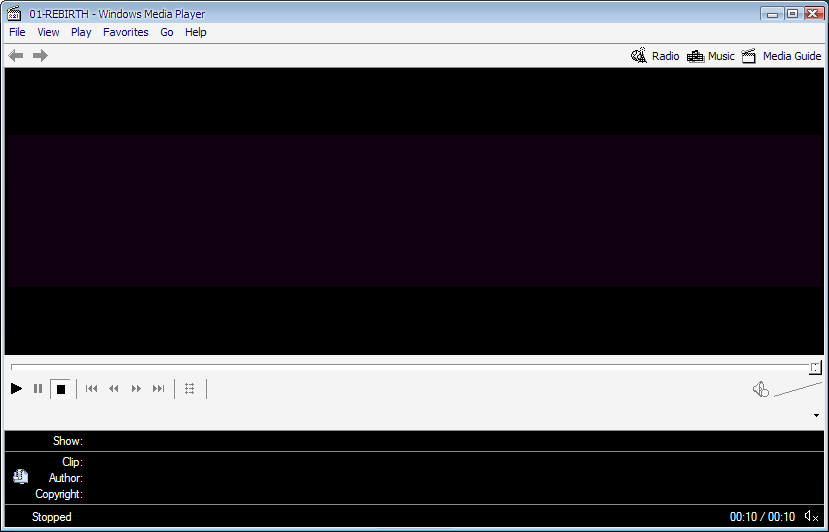Click the Copyright: label
829x532 pixels.
(59, 494)
